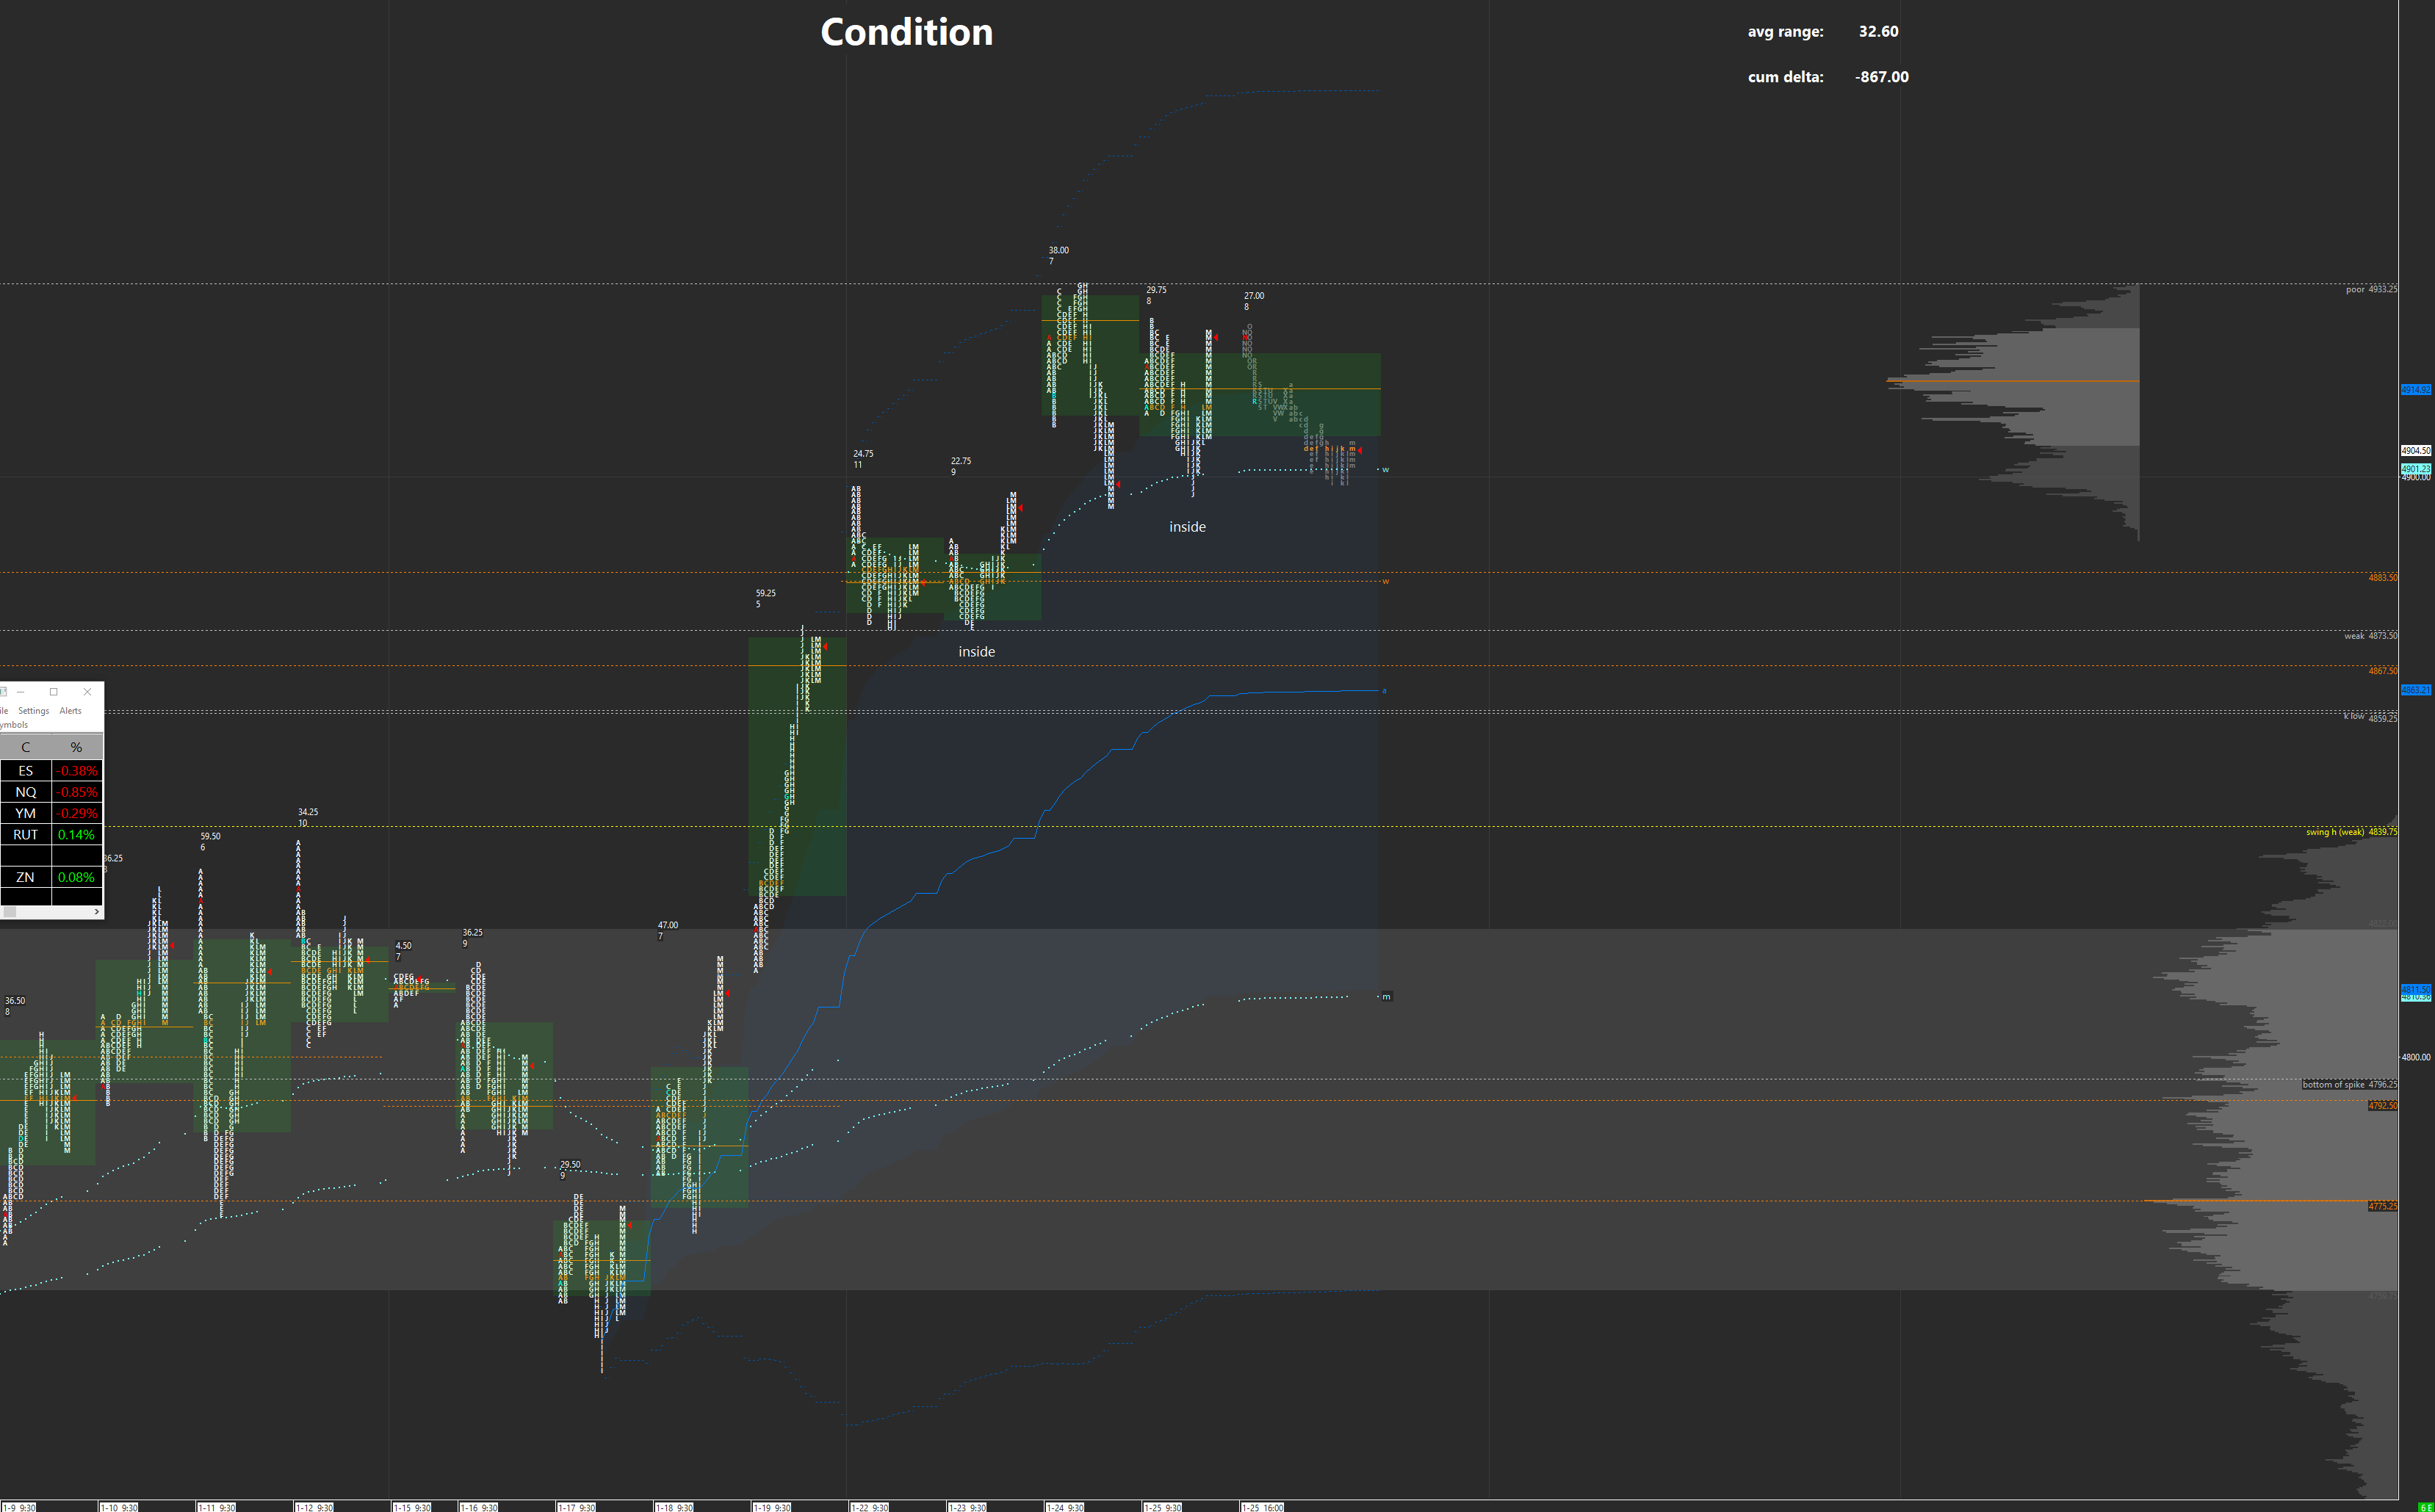2435x1512 pixels.
Task: Click the quote window scrollbar right arrow
Action: pyautogui.click(x=97, y=912)
